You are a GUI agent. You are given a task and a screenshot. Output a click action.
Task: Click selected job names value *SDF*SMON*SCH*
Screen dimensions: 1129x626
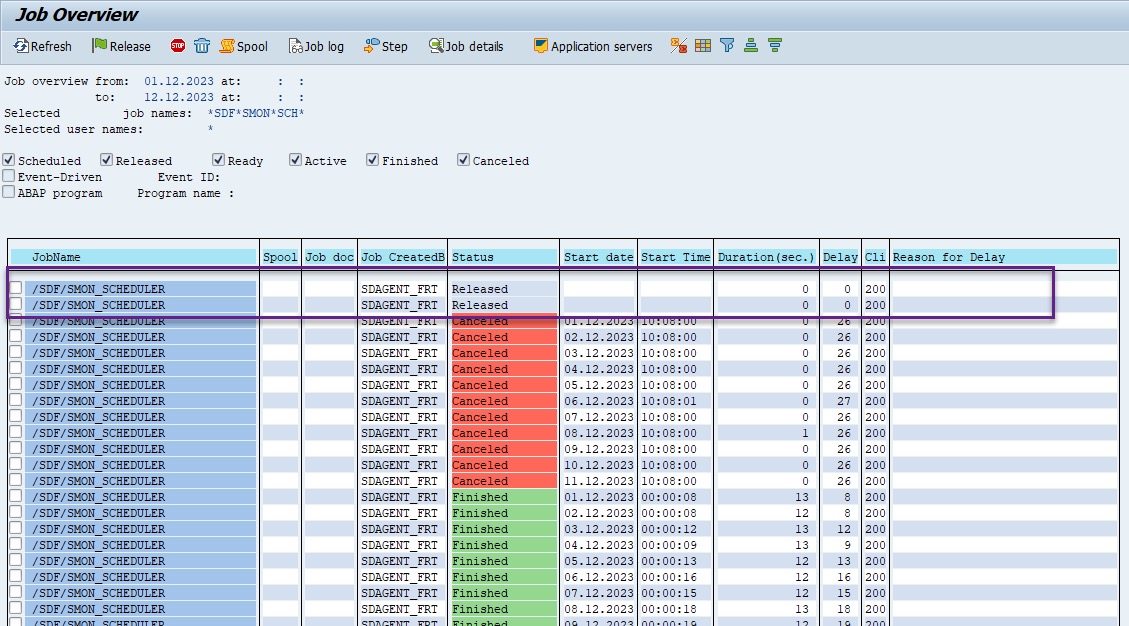(x=256, y=113)
